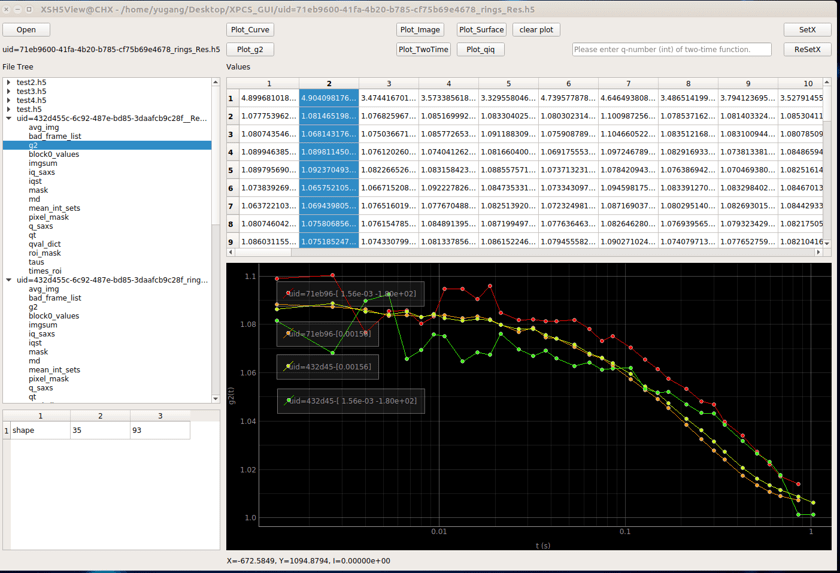This screenshot has width=840, height=573.
Task: Select mean_int_sets under first uid node
Action: (x=54, y=208)
